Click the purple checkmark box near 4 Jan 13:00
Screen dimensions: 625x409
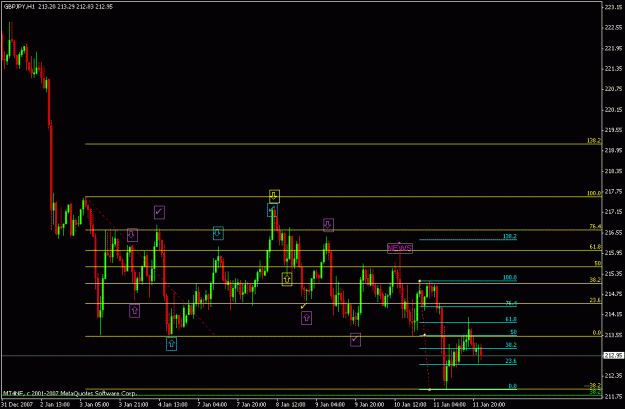coord(159,212)
